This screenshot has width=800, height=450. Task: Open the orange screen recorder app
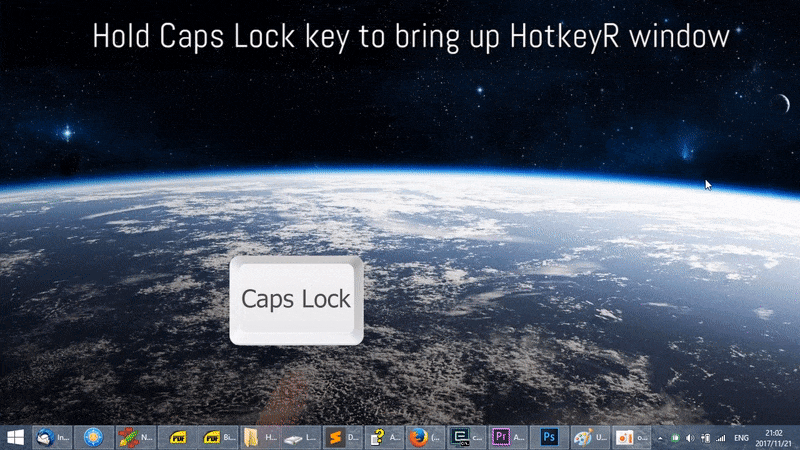click(632, 437)
